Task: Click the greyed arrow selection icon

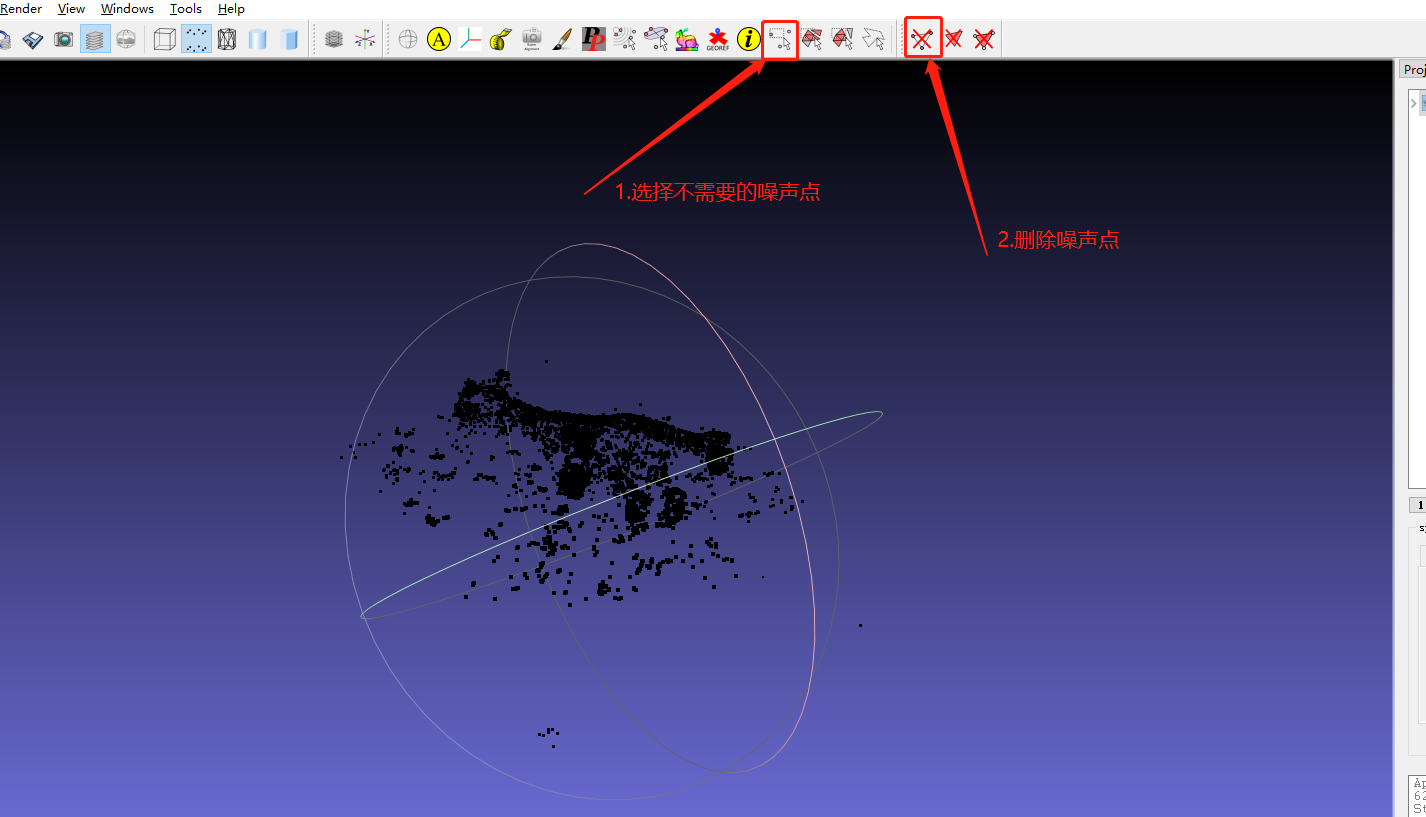Action: point(874,39)
